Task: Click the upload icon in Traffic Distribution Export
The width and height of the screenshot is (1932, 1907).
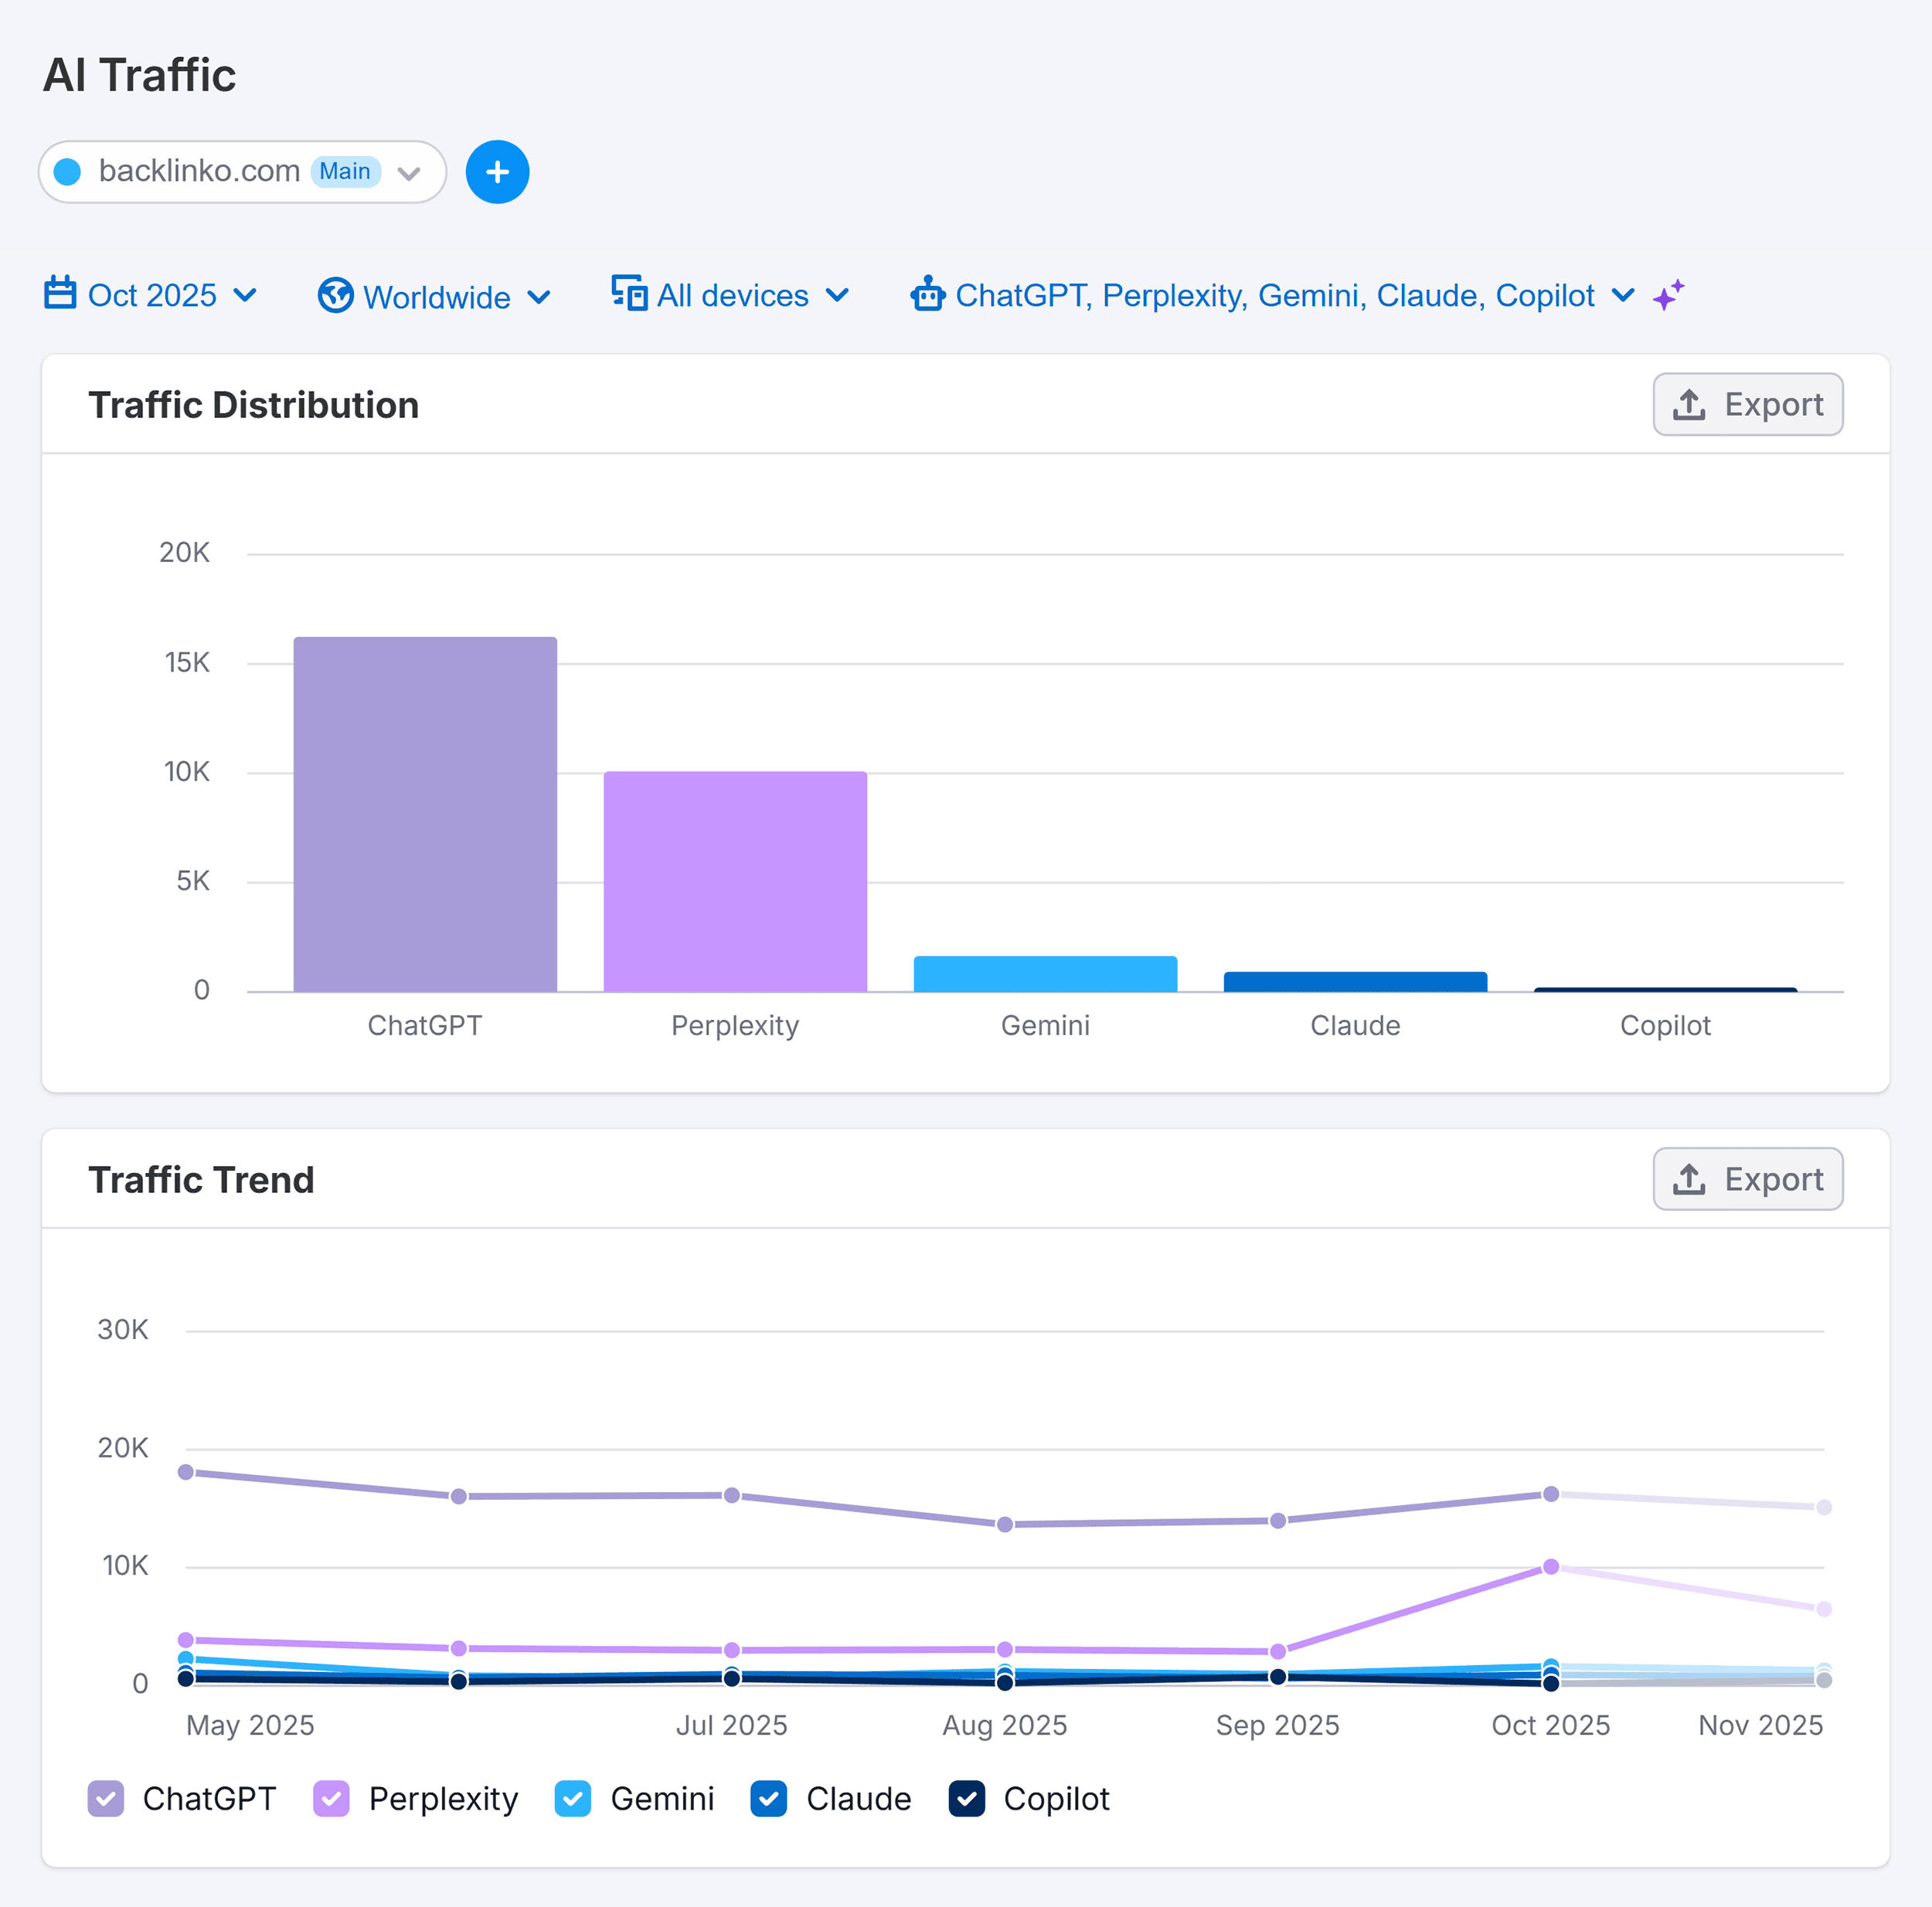Action: click(x=1689, y=404)
